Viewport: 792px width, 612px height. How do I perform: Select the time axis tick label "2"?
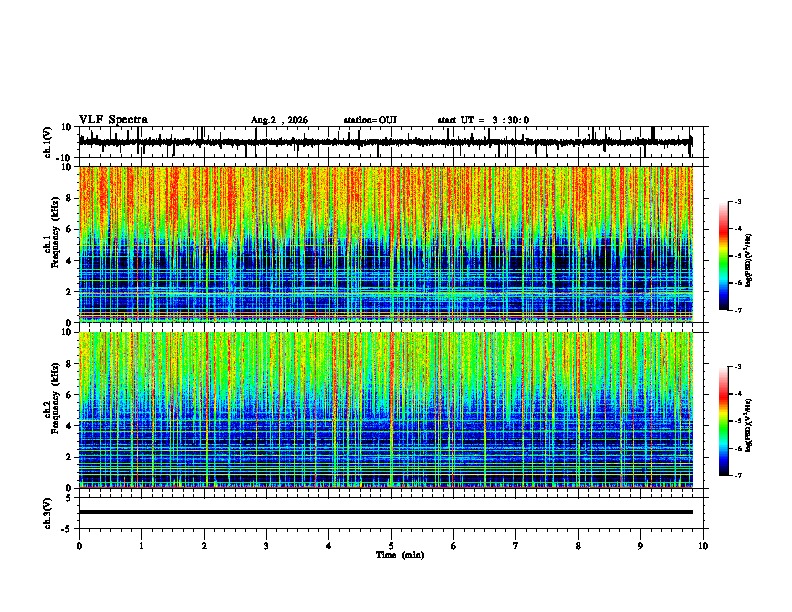point(204,546)
